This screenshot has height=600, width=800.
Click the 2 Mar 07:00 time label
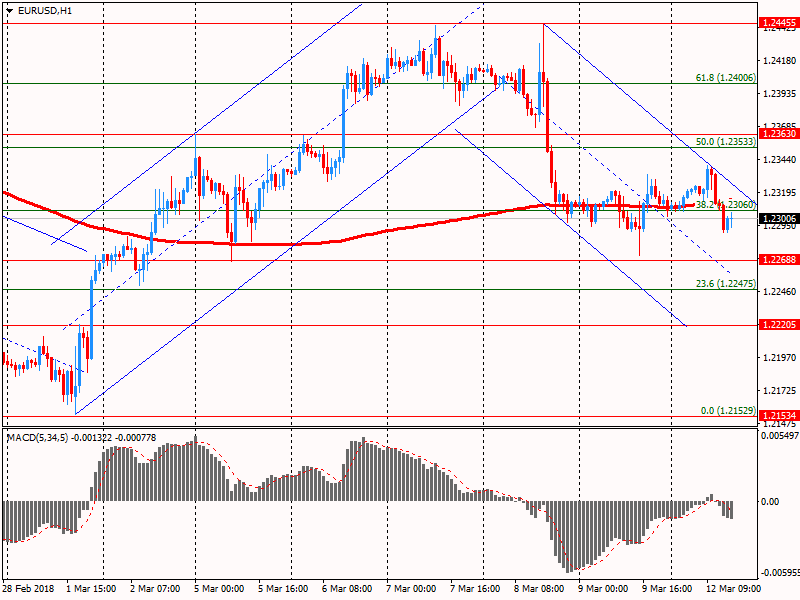point(155,588)
